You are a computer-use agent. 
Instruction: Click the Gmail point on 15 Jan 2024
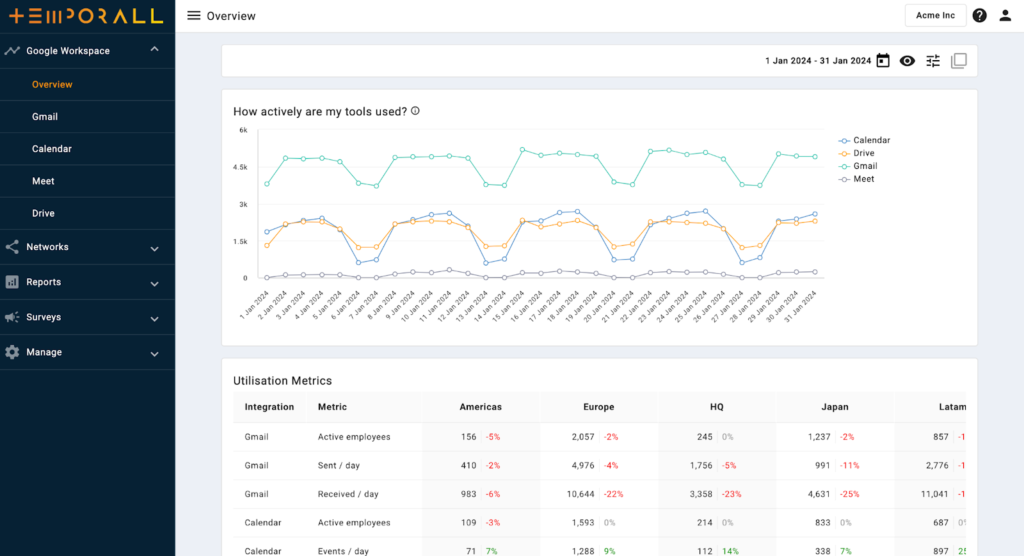pyautogui.click(x=522, y=150)
